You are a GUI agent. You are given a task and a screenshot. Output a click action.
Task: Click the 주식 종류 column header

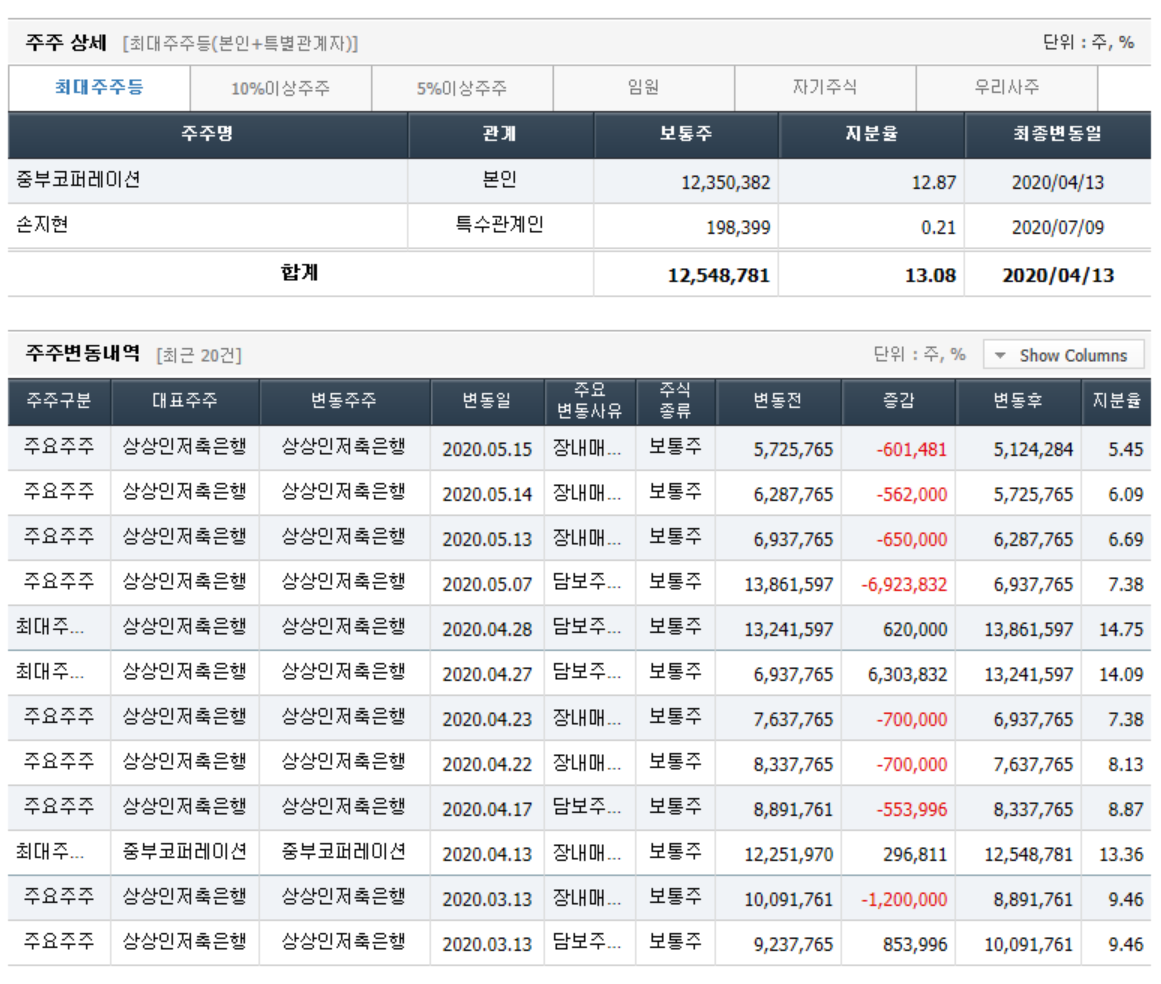[x=675, y=401]
